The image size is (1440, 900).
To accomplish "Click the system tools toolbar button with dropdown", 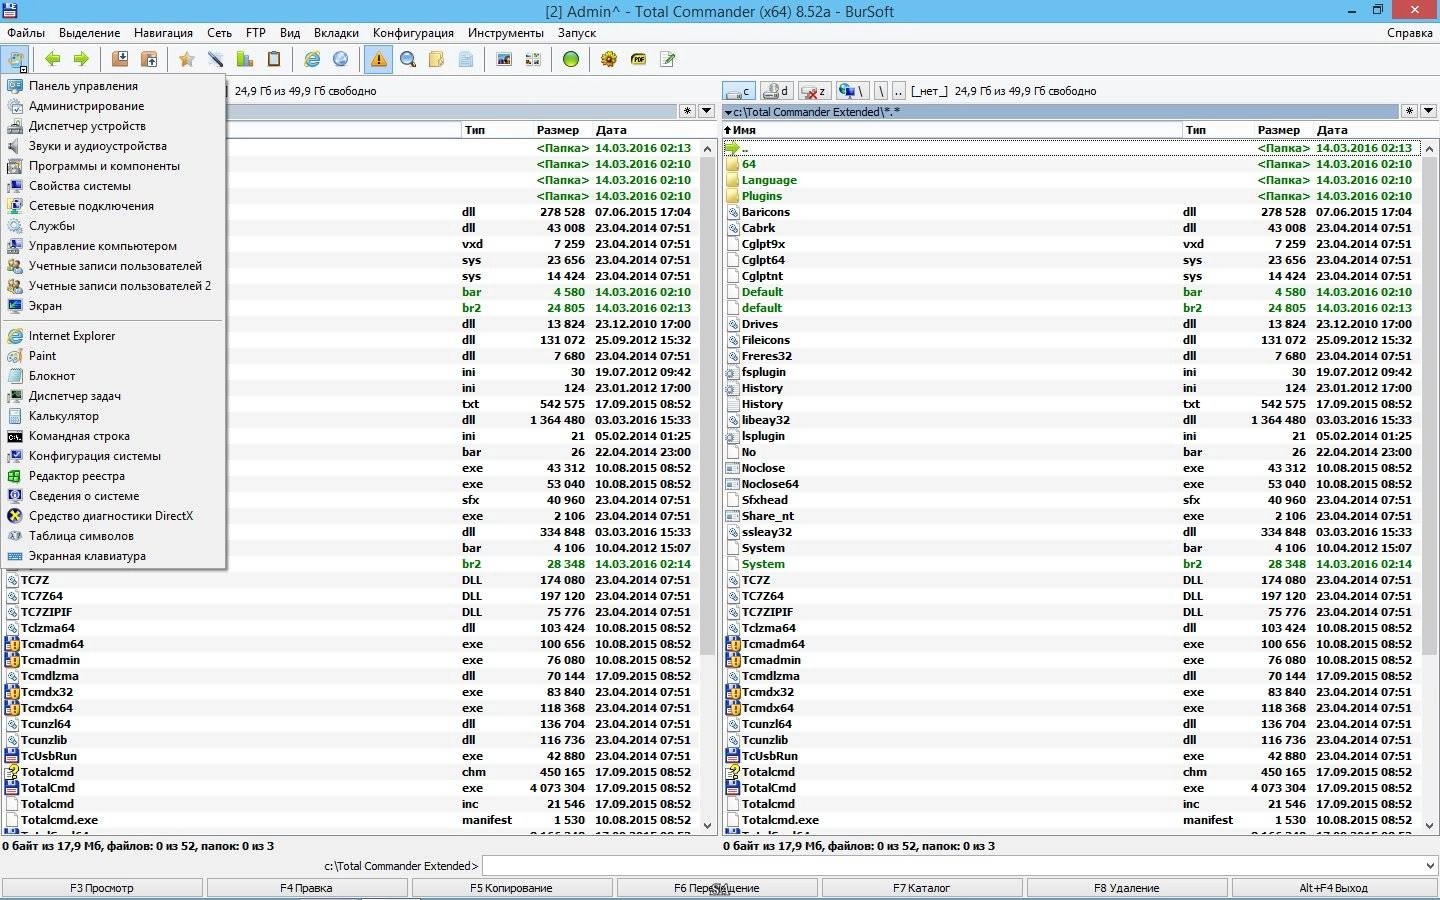I will click(15, 59).
